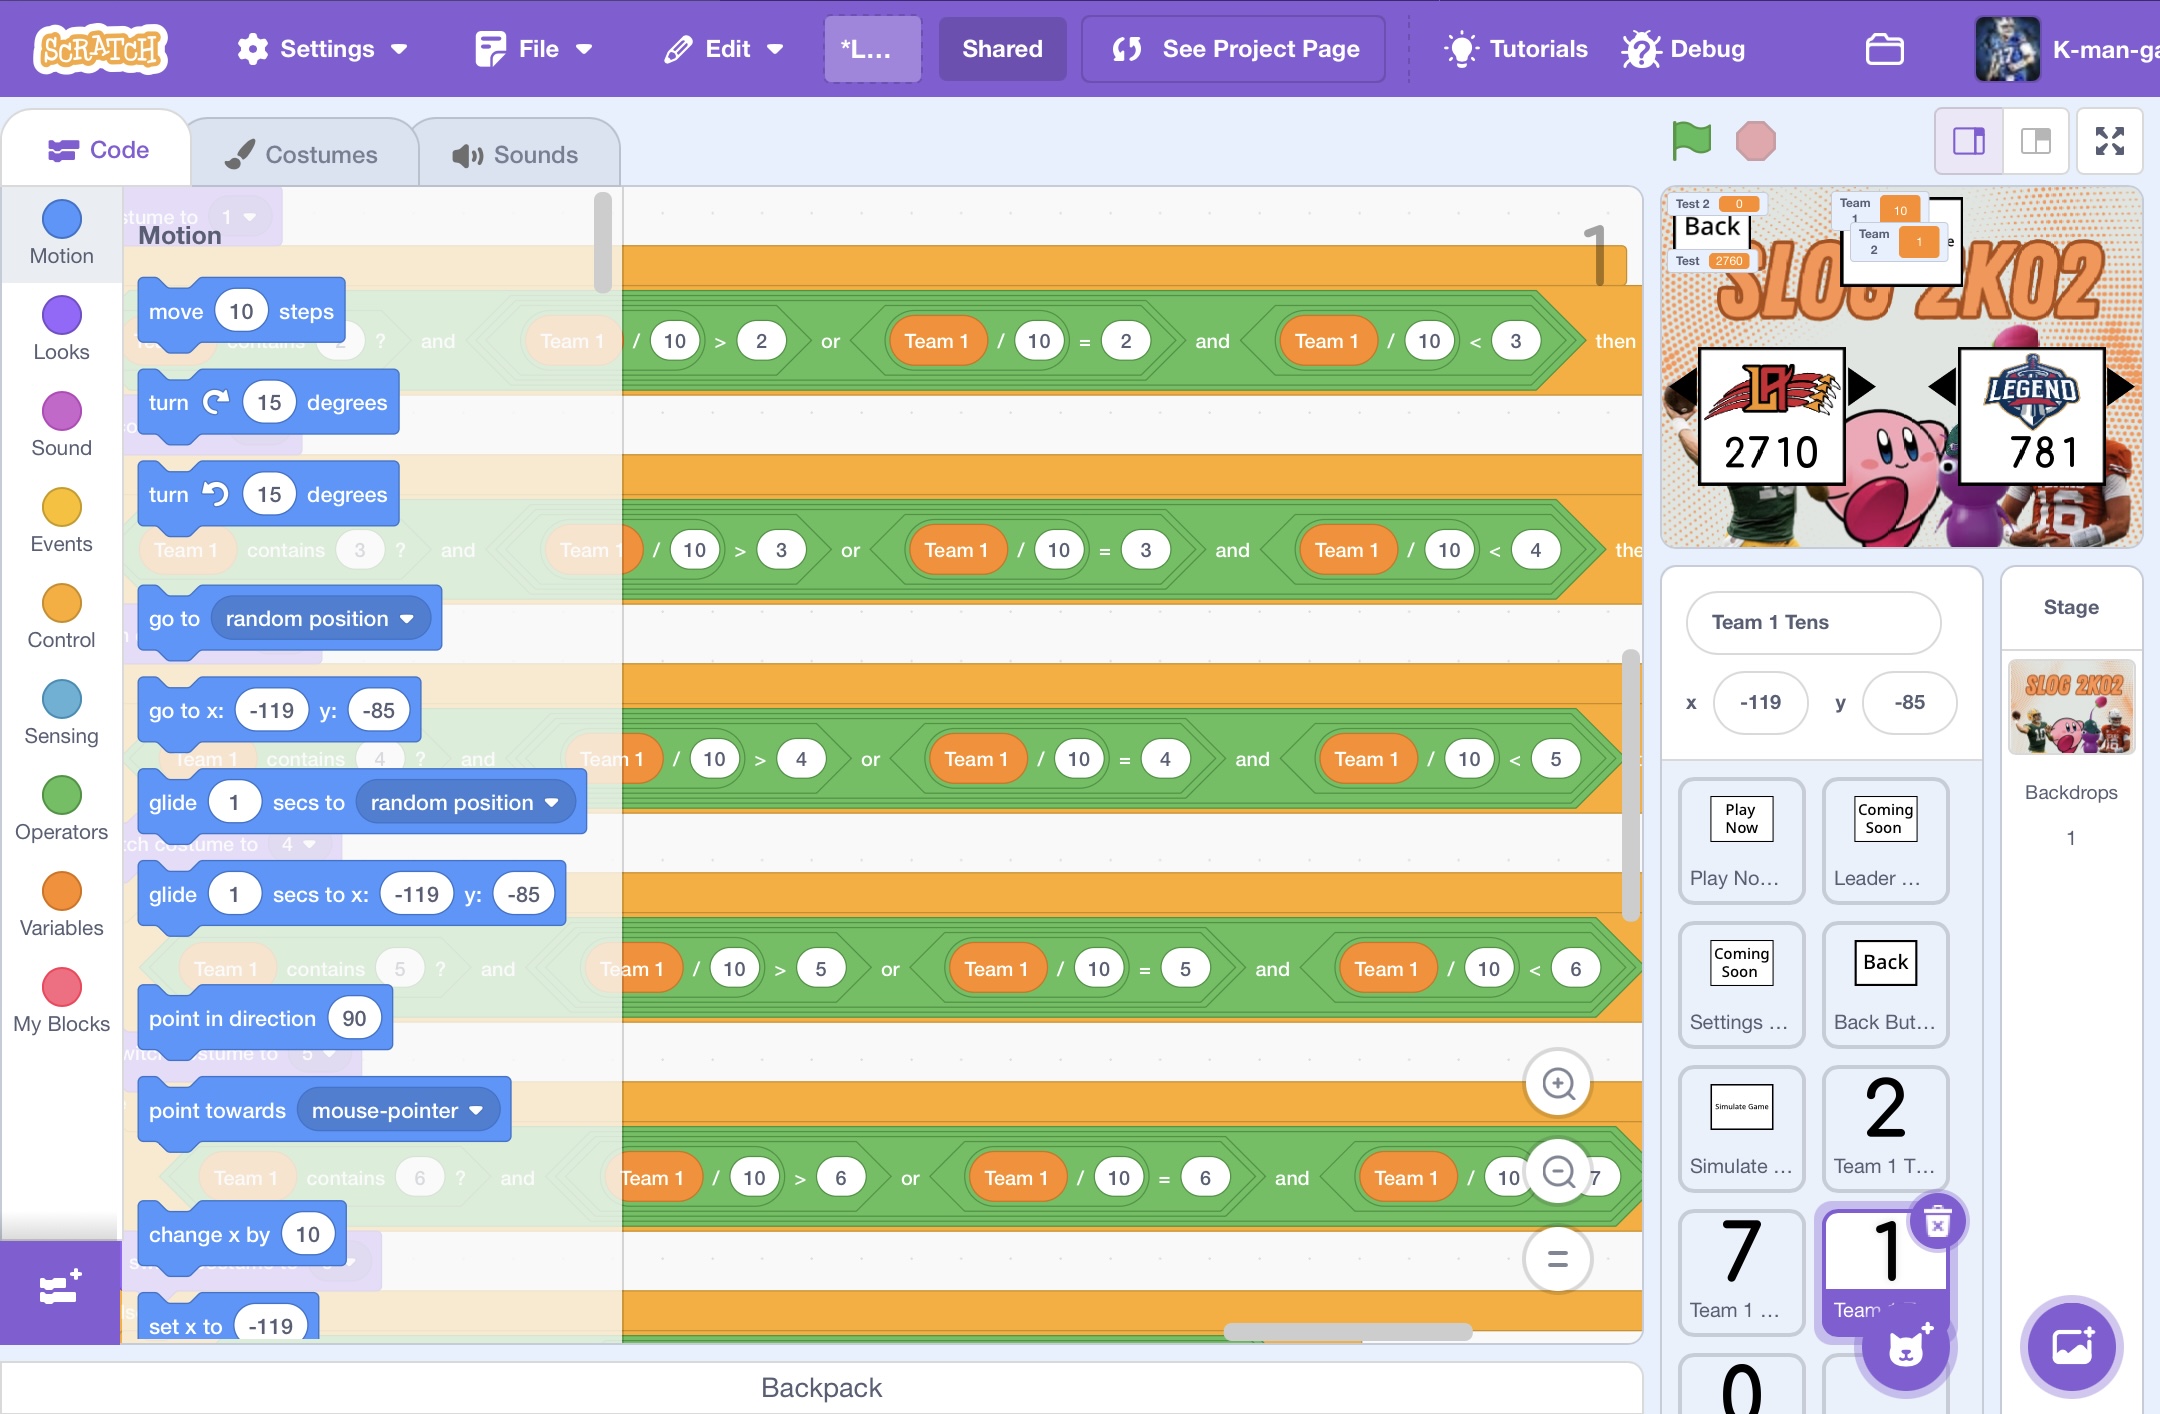Select the Back Button sprite thumbnail
This screenshot has height=1414, width=2160.
[x=1885, y=984]
